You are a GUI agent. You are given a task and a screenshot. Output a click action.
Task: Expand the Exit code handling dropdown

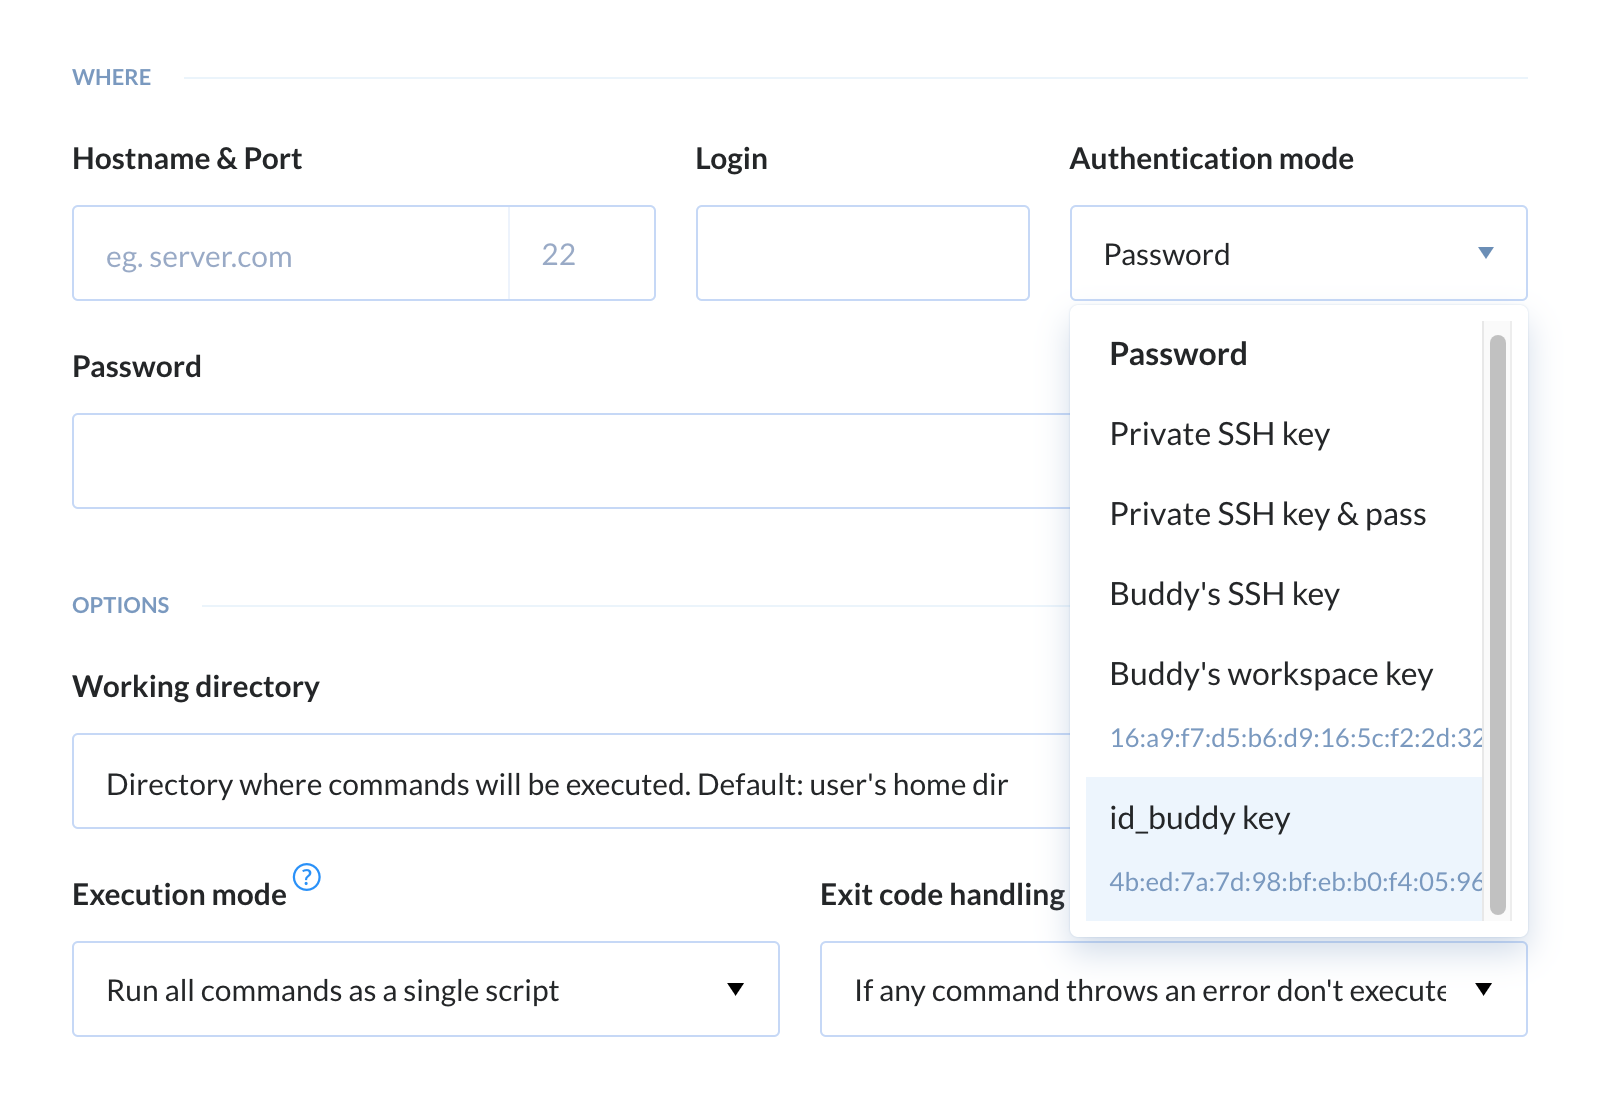(1173, 989)
